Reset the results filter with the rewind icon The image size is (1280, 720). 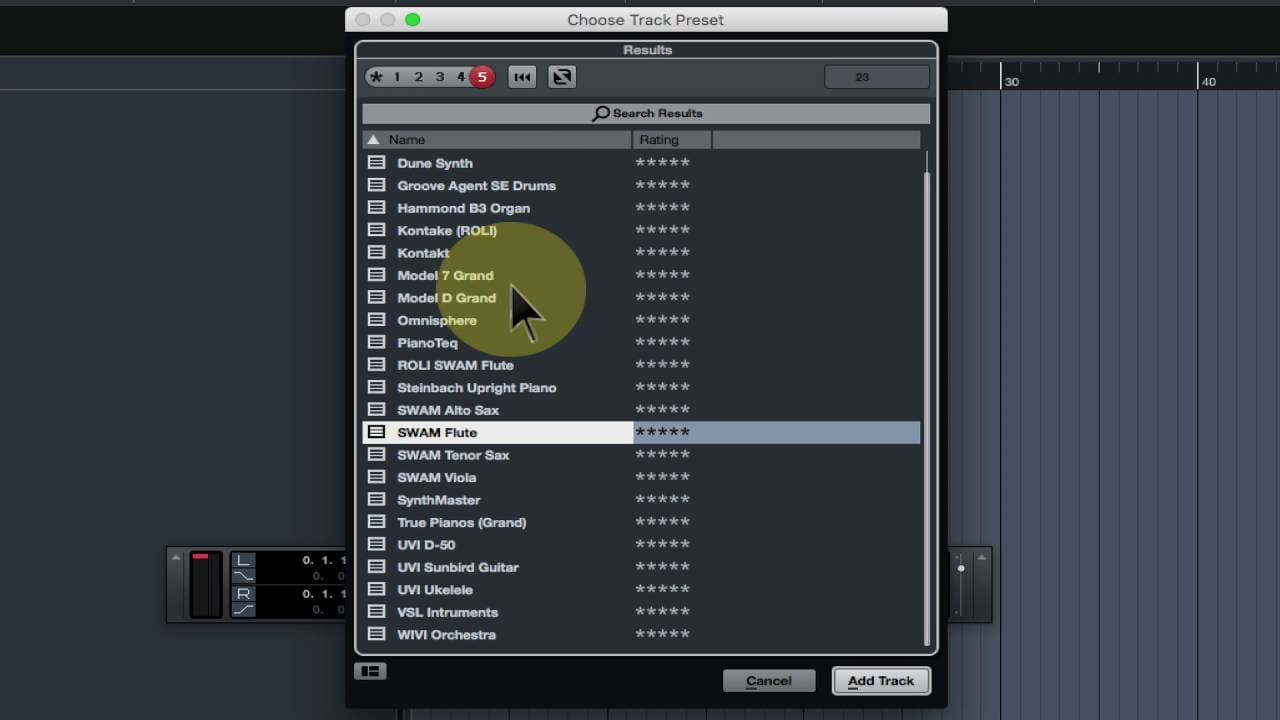(x=522, y=77)
